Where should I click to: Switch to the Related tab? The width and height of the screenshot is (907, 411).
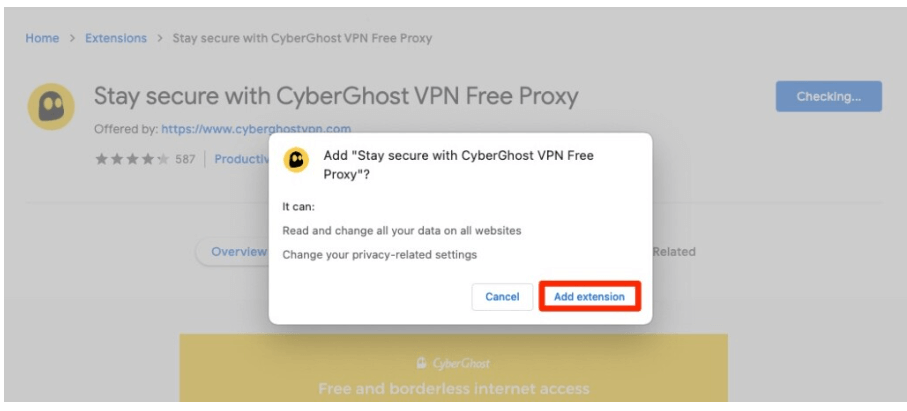(674, 252)
